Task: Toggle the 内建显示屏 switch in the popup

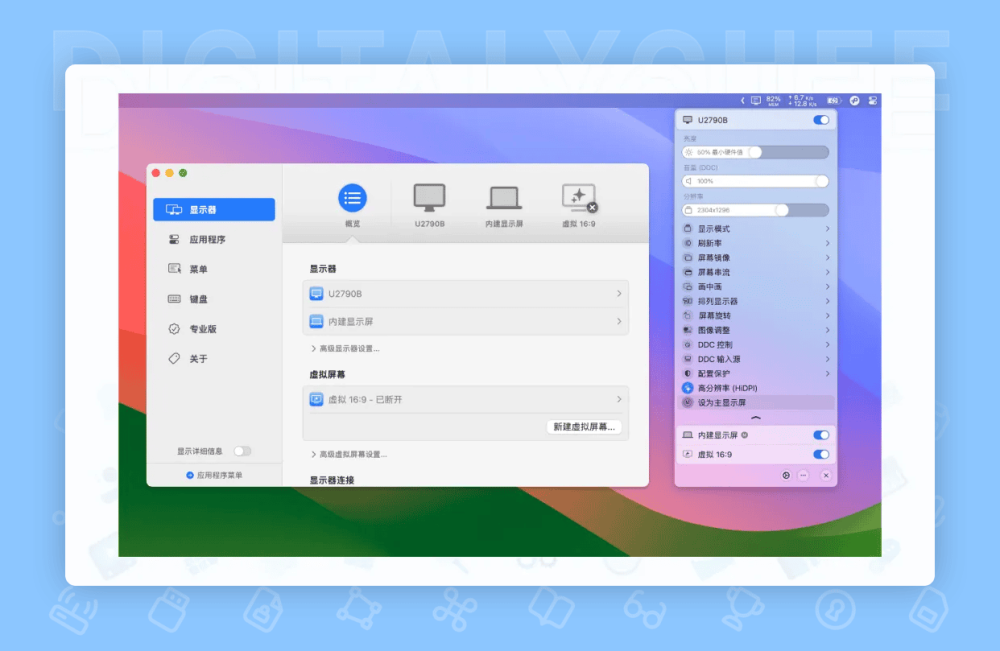Action: [x=821, y=435]
